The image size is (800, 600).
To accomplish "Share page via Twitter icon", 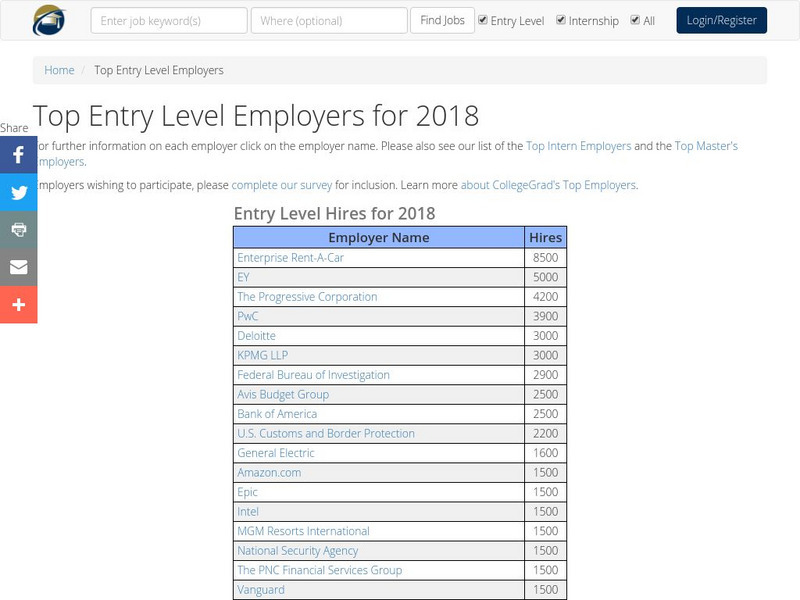I will [x=18, y=193].
